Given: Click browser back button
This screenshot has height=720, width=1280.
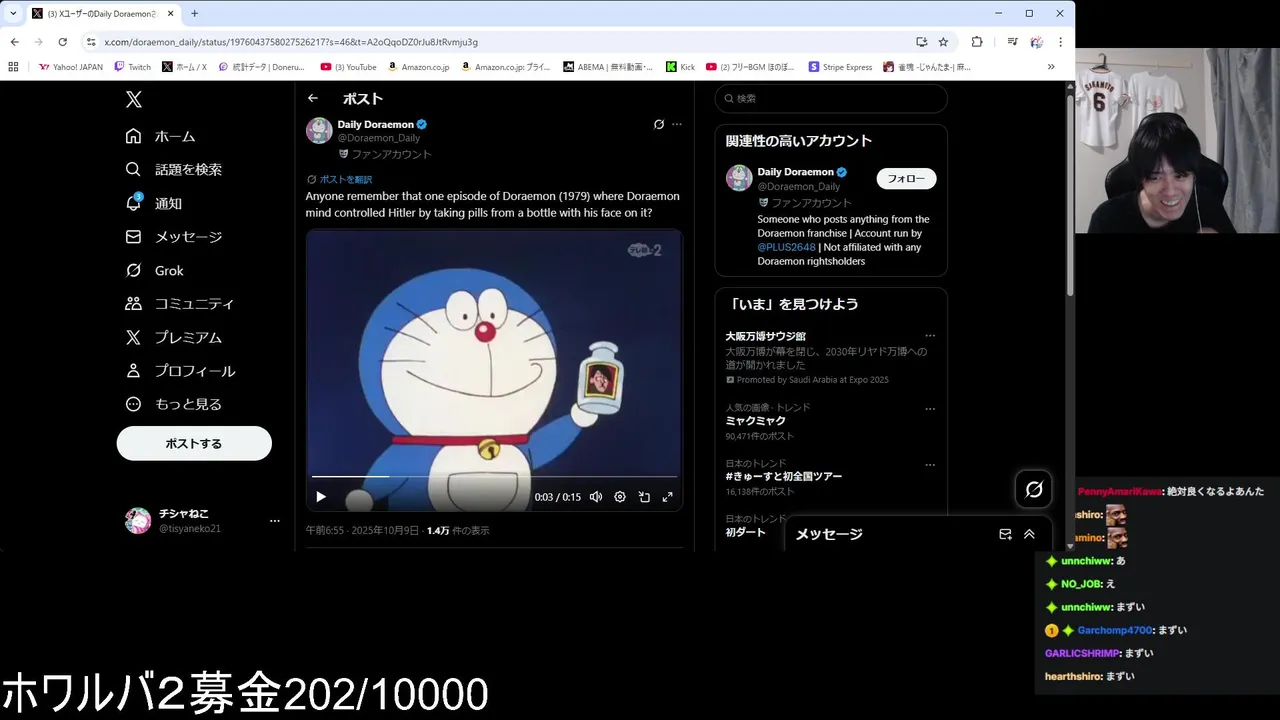Looking at the screenshot, I should tap(14, 42).
